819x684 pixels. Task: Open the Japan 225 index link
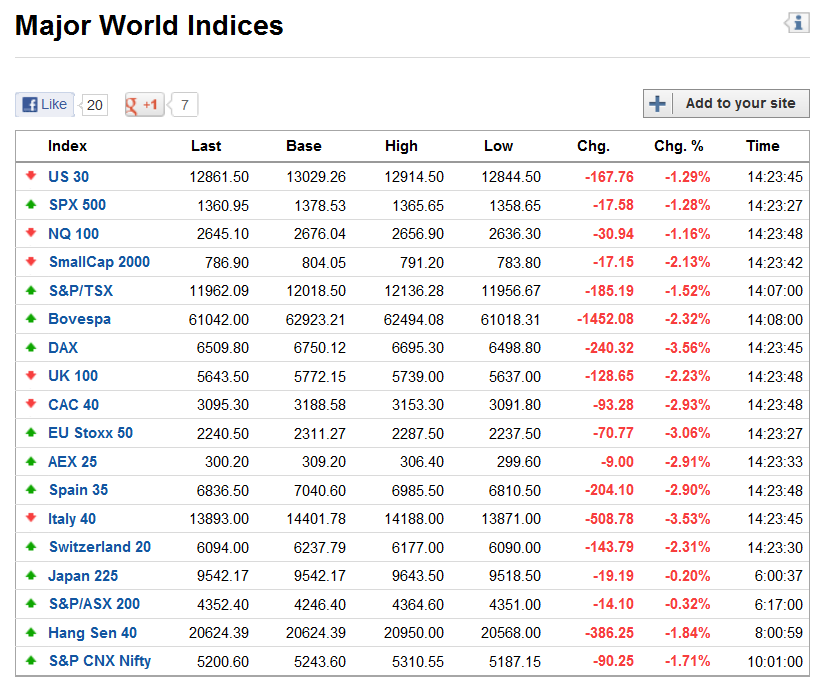point(83,576)
